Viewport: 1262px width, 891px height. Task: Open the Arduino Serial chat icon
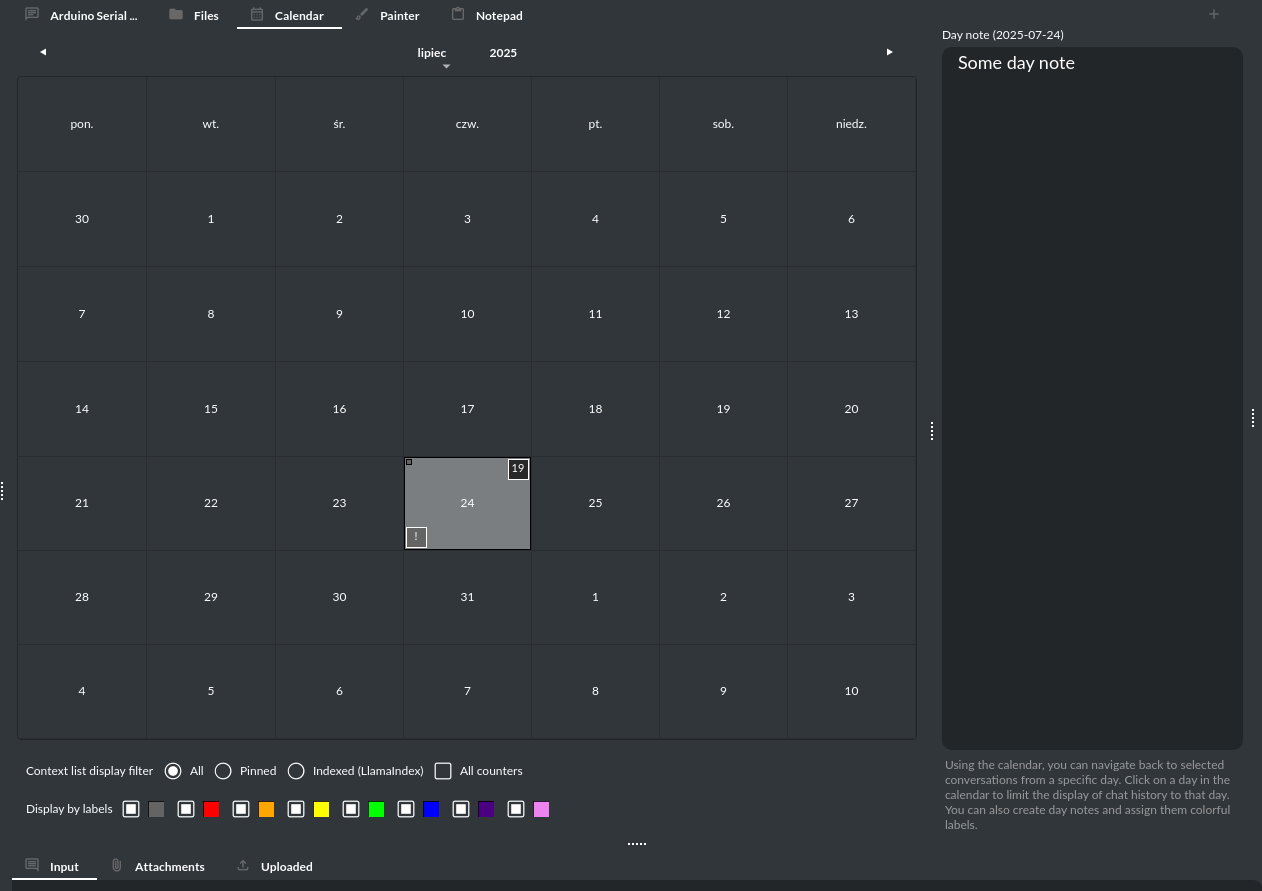click(x=31, y=14)
